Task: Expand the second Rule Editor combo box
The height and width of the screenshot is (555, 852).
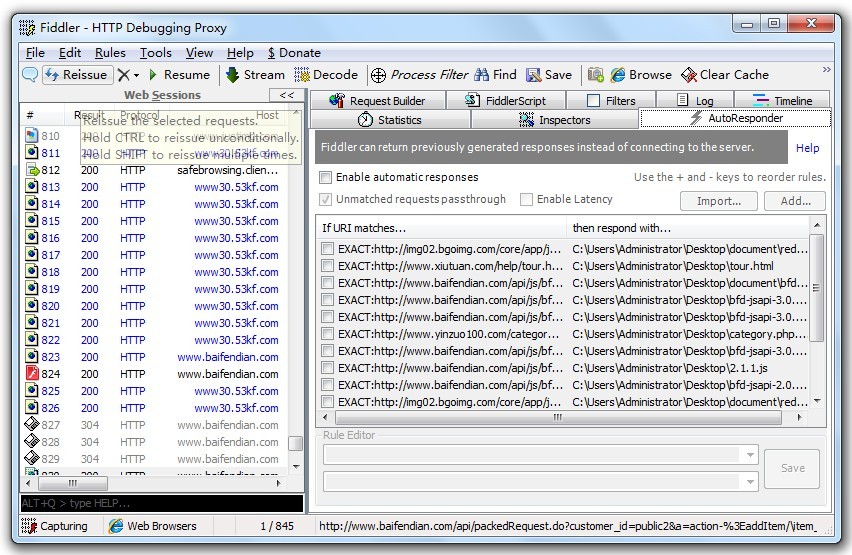Action: (751, 482)
